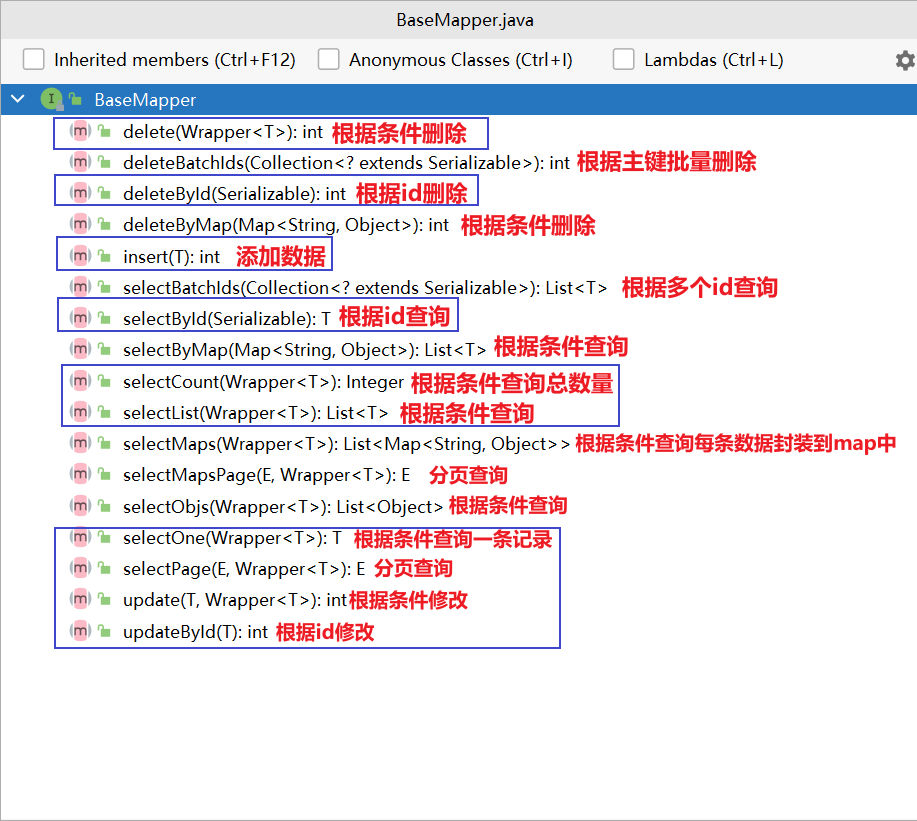Select selectMapsPage(E, Wrapper<T>): E method
Image resolution: width=917 pixels, height=821 pixels.
(267, 475)
